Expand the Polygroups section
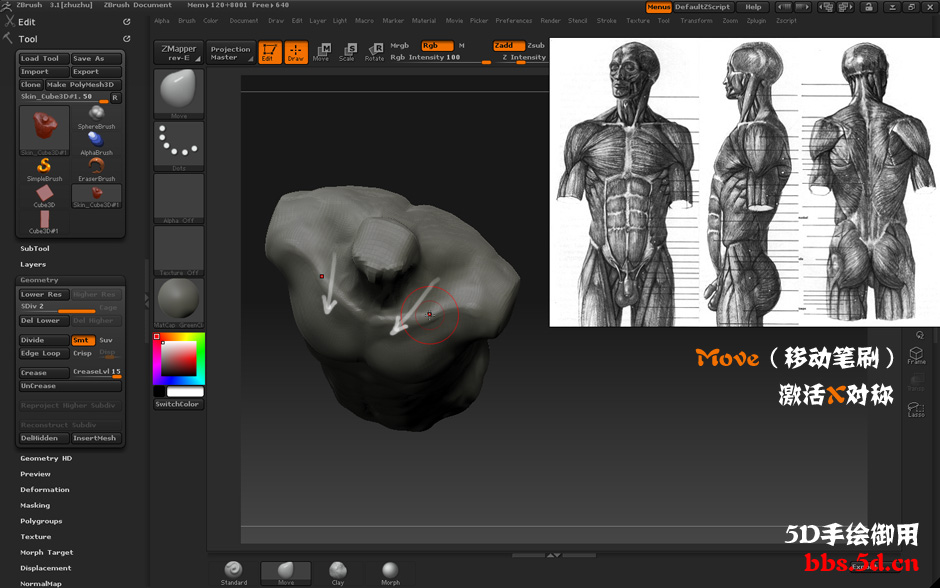This screenshot has width=940, height=588. (x=41, y=521)
